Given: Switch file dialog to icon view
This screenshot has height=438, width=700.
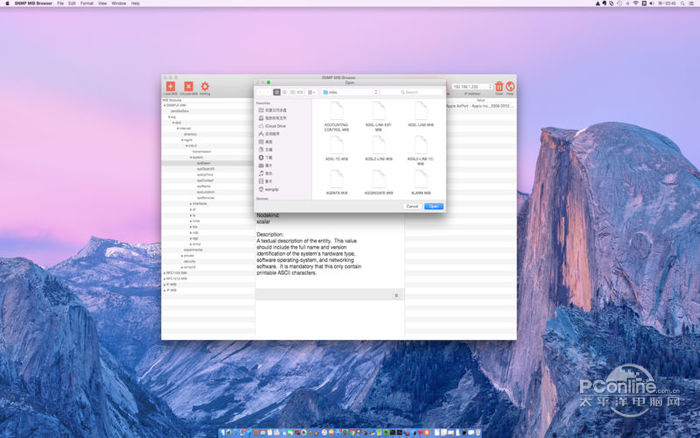Looking at the screenshot, I should pyautogui.click(x=277, y=92).
